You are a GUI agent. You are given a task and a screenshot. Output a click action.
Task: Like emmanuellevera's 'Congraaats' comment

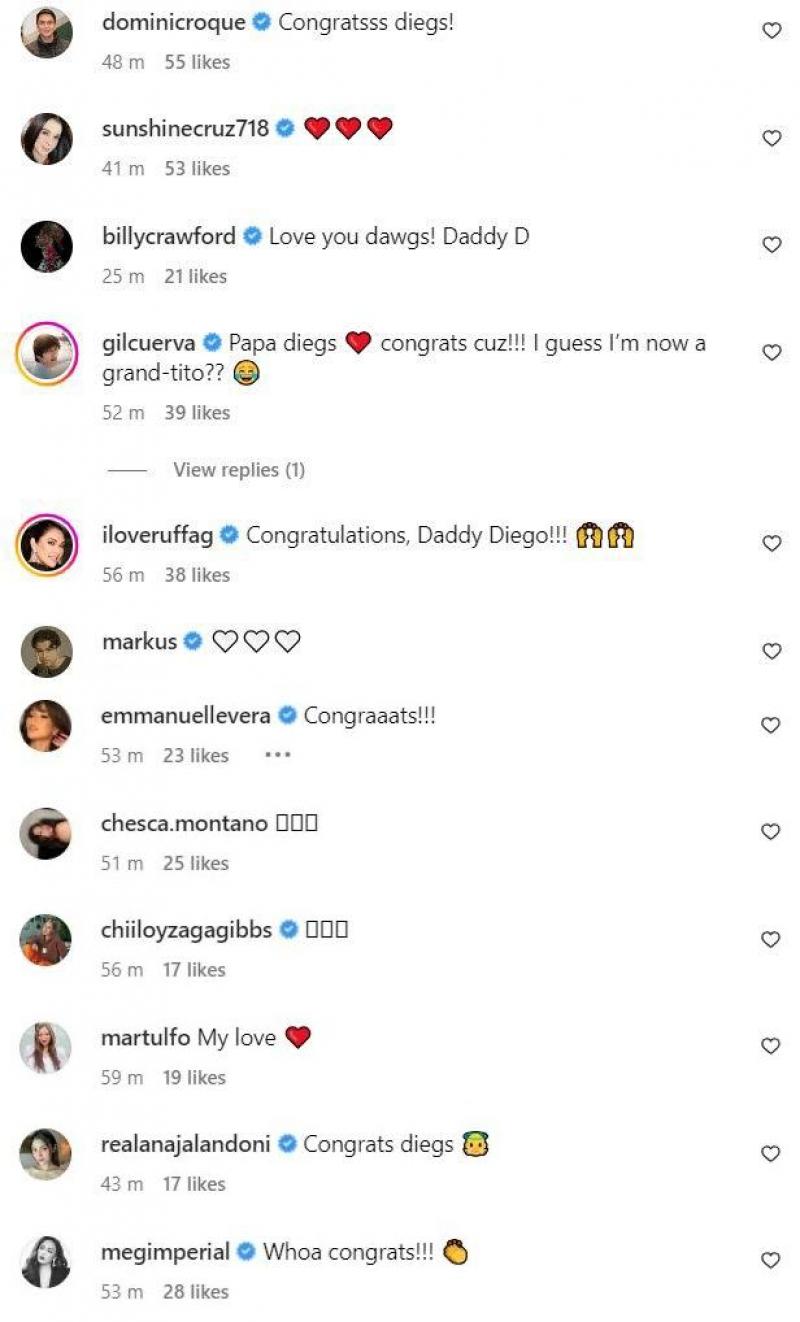(771, 724)
